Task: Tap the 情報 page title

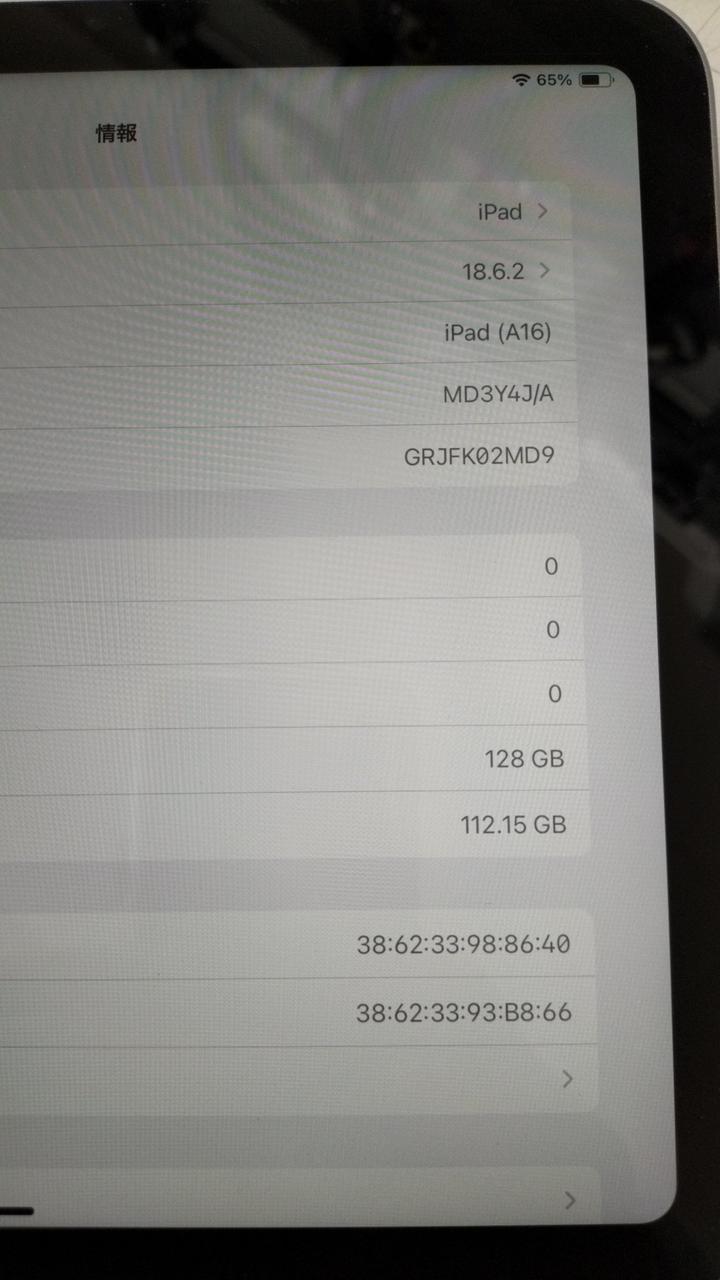Action: [116, 133]
